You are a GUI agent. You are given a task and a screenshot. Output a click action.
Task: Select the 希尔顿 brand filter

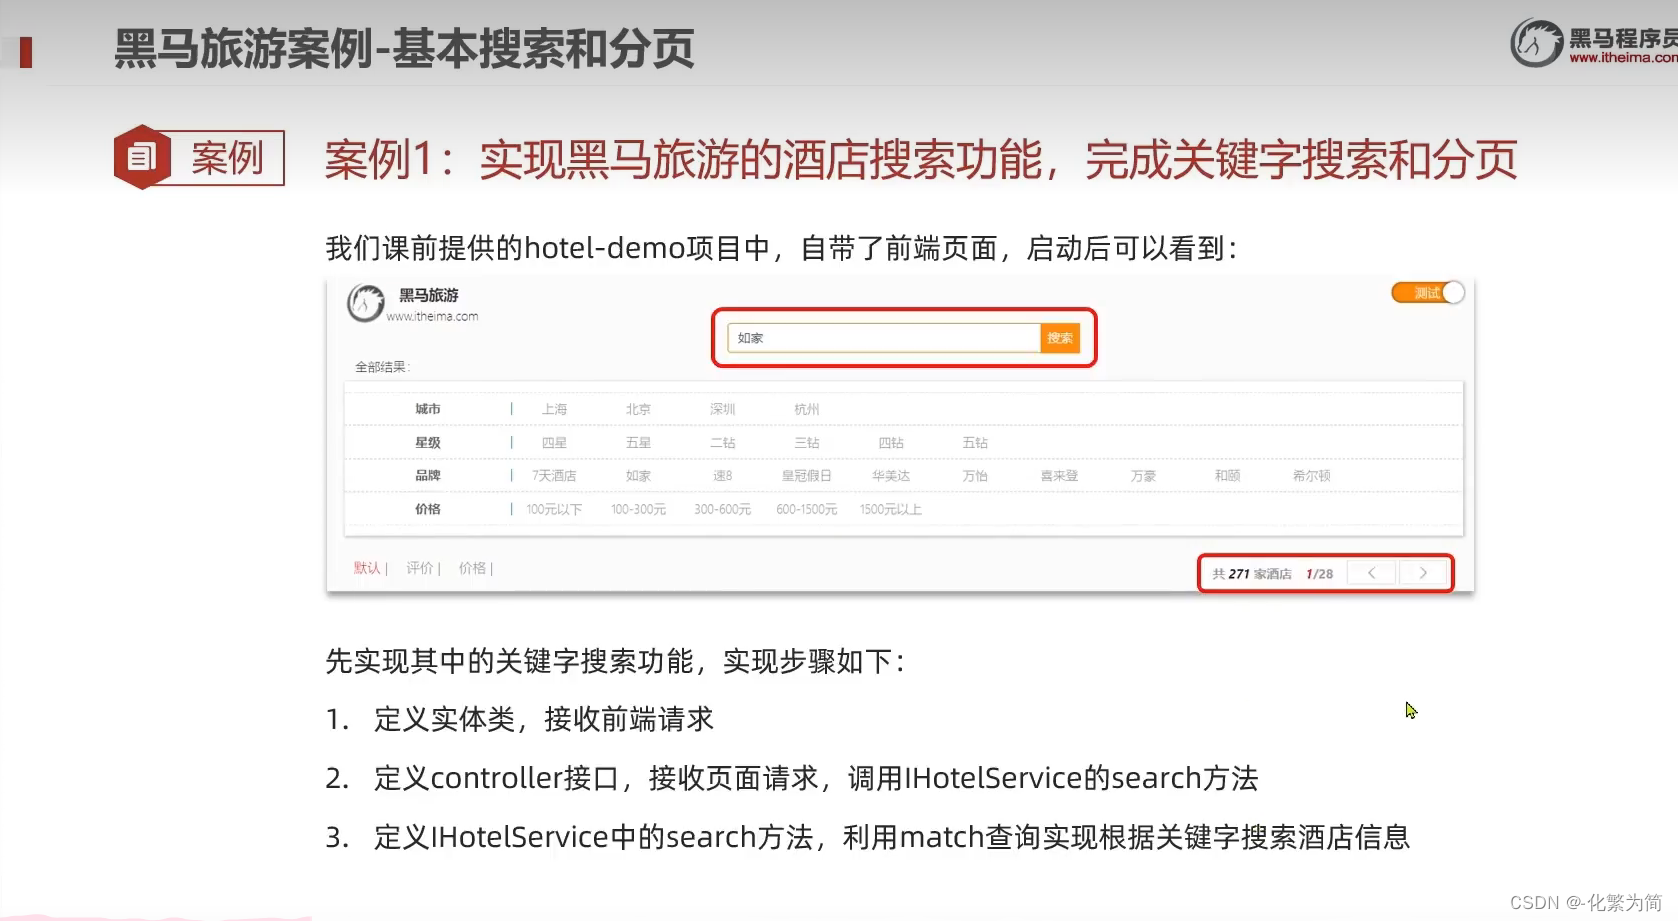(x=1311, y=476)
